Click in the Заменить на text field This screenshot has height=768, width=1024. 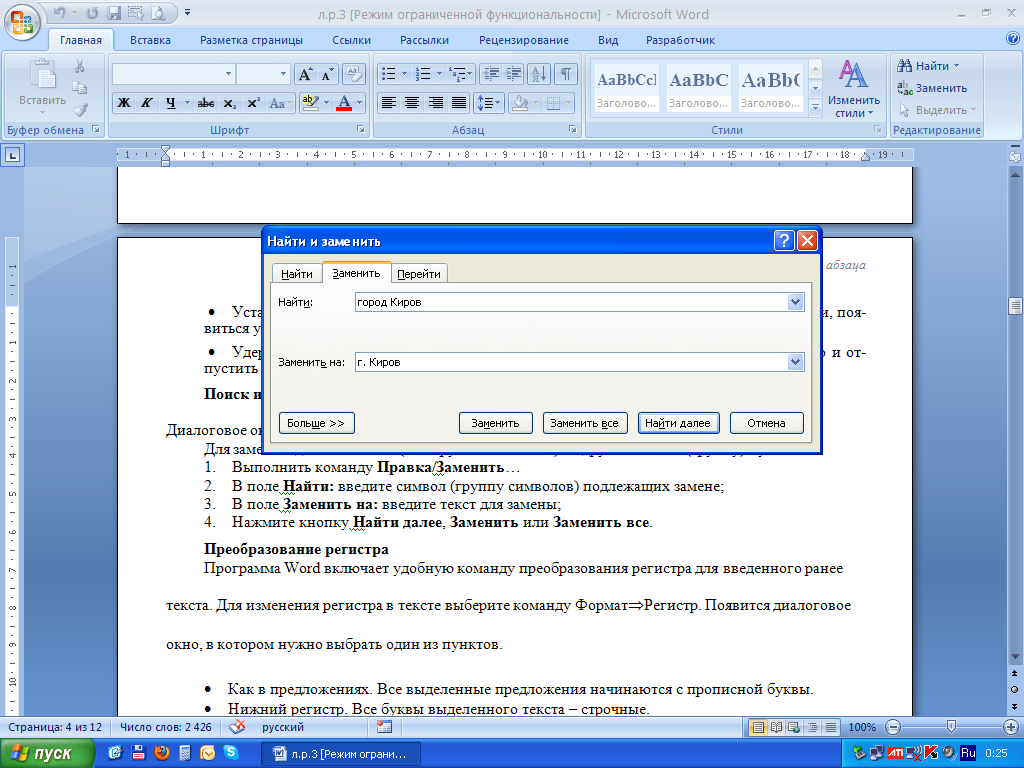tap(570, 362)
